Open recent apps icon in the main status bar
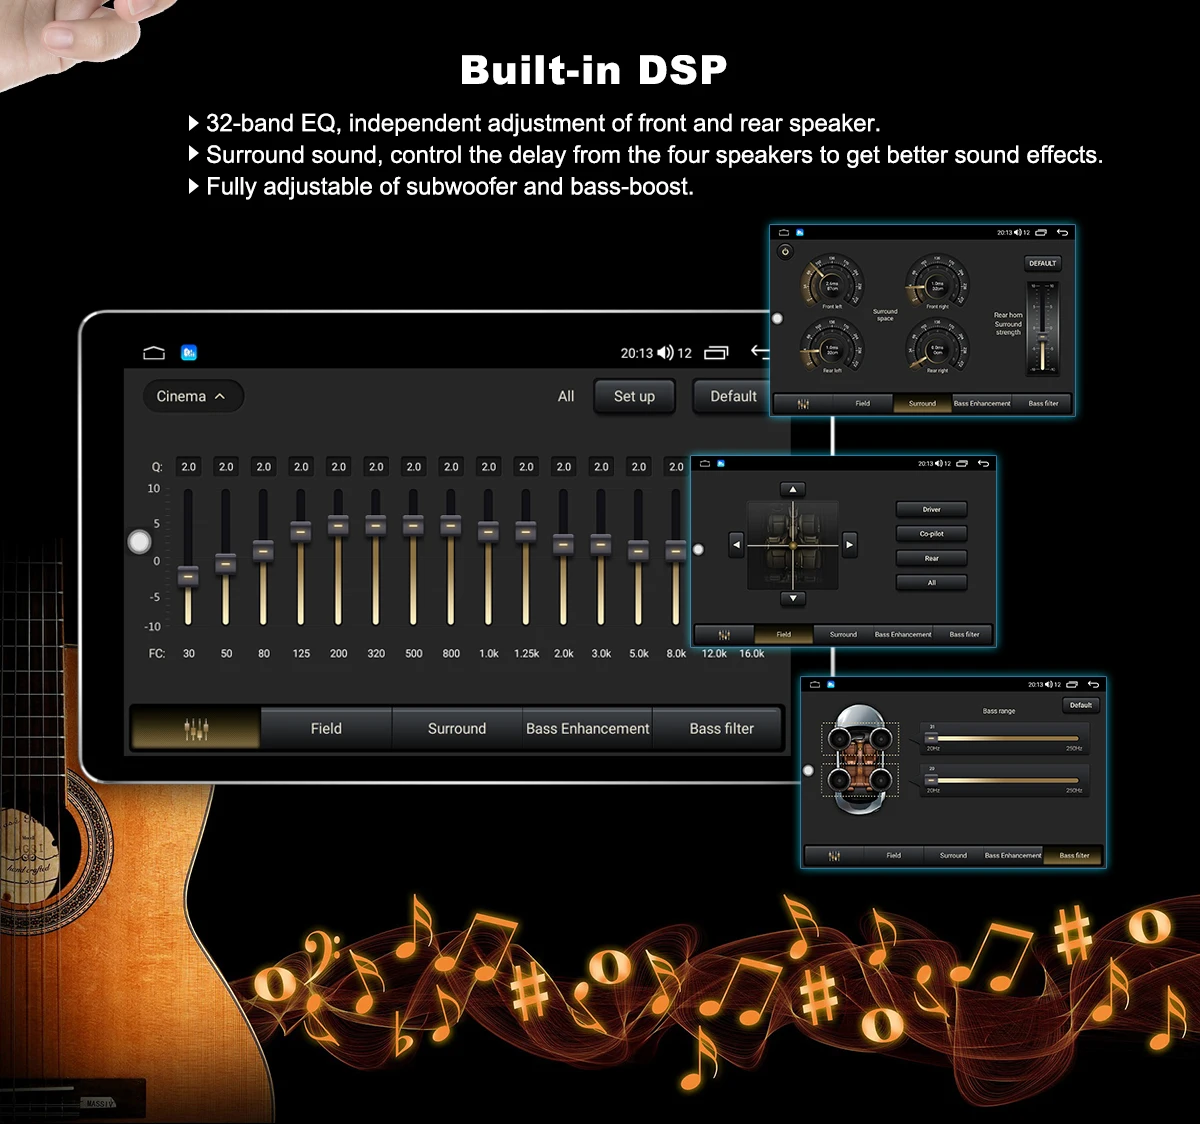This screenshot has width=1200, height=1124. (x=717, y=353)
